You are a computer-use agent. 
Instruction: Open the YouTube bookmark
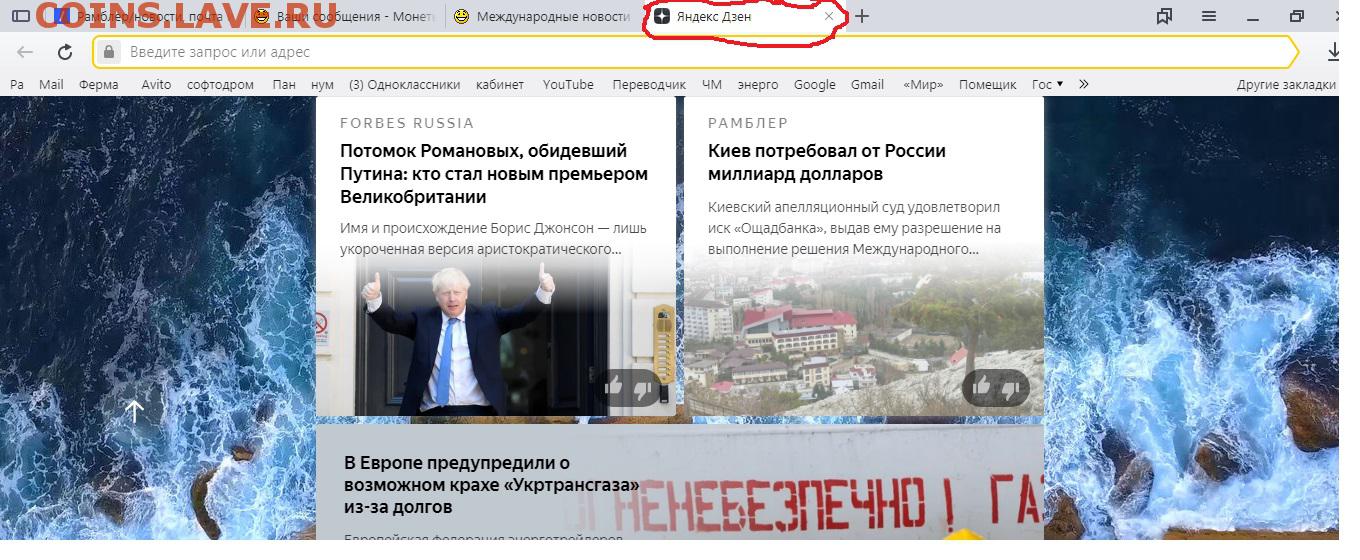568,85
